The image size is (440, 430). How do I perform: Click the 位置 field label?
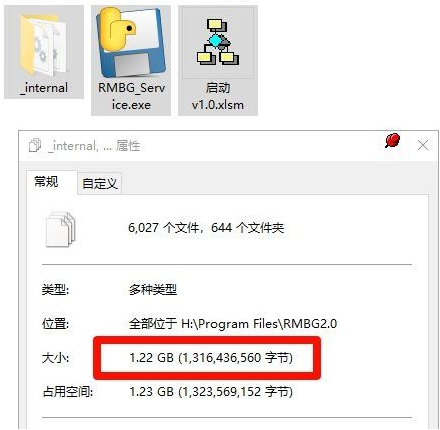[x=55, y=324]
